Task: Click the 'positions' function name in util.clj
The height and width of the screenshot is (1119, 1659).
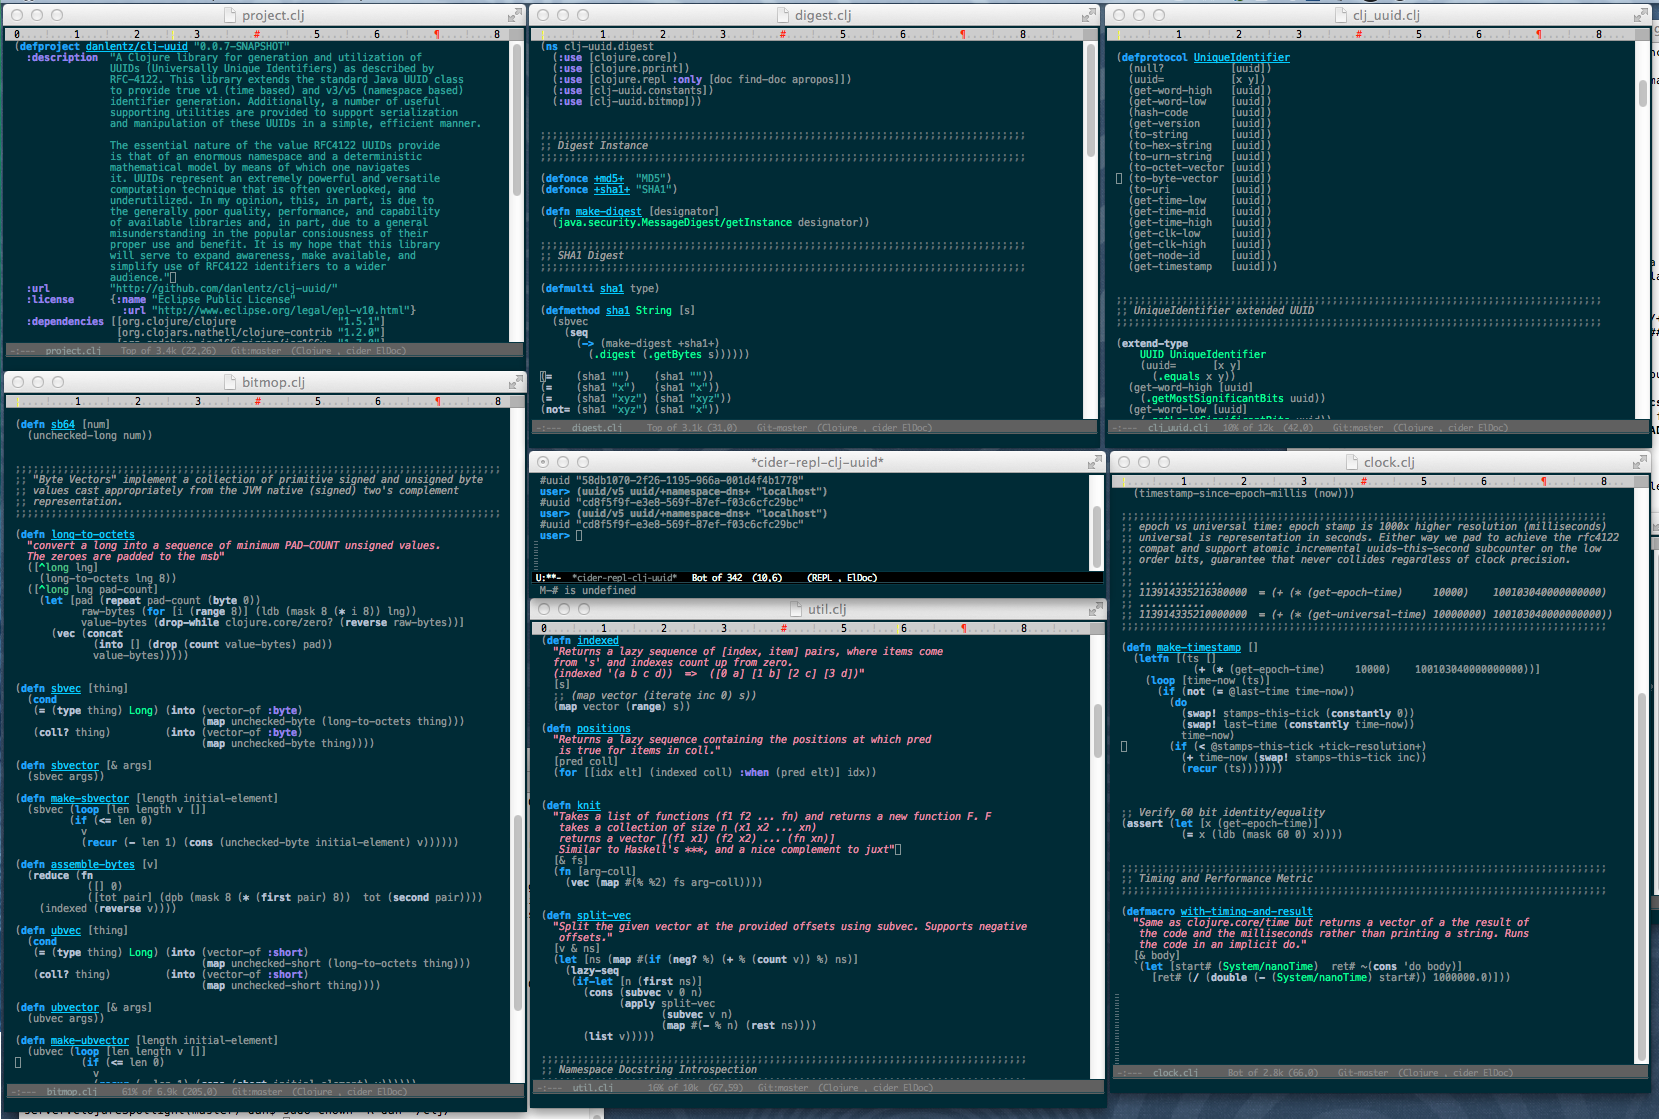Action: coord(603,729)
